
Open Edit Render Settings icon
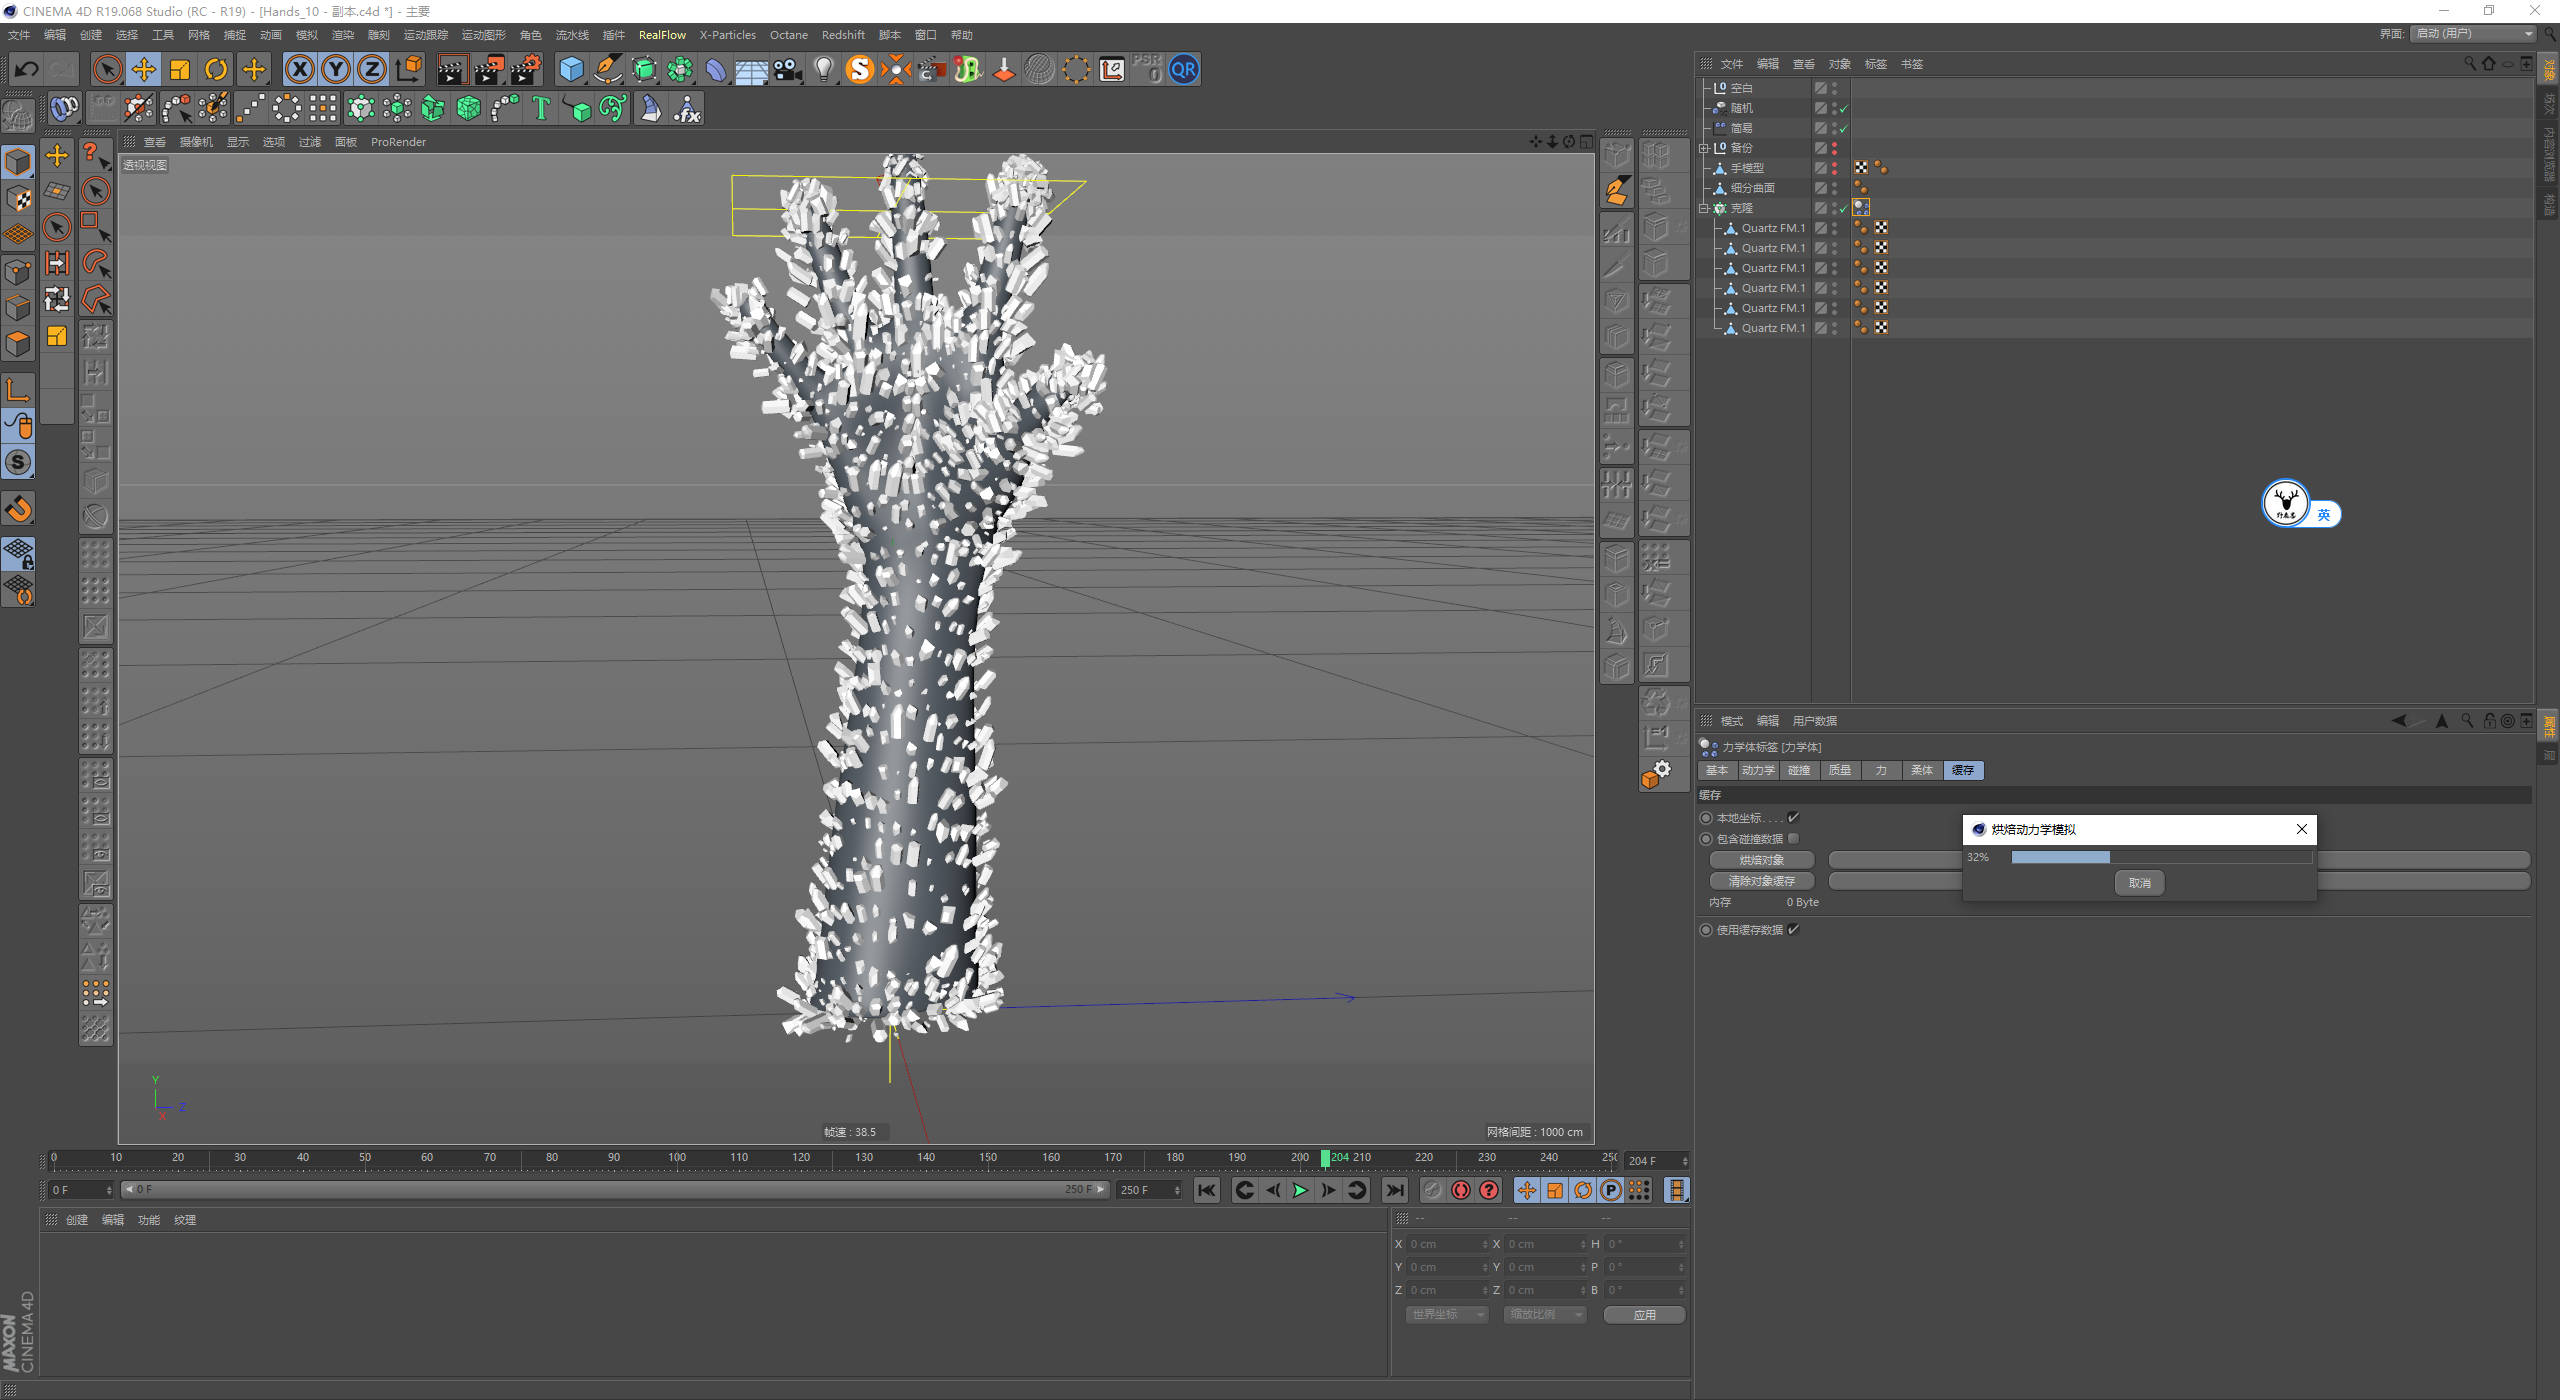tap(525, 69)
